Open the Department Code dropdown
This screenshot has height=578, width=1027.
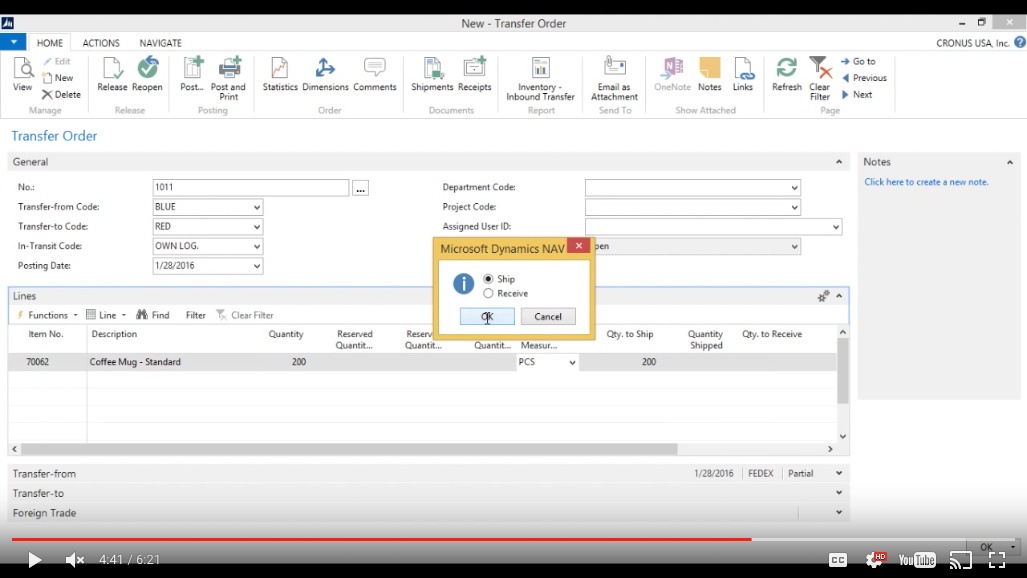[x=794, y=187]
